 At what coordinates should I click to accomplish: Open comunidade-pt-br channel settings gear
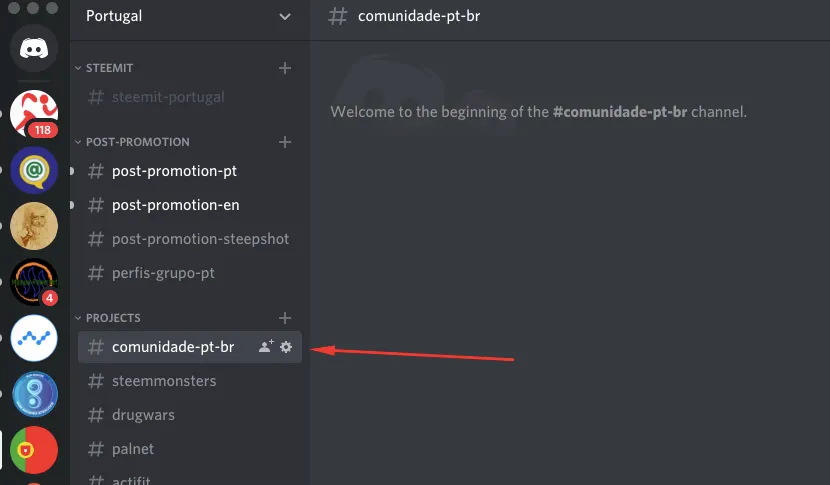(286, 347)
